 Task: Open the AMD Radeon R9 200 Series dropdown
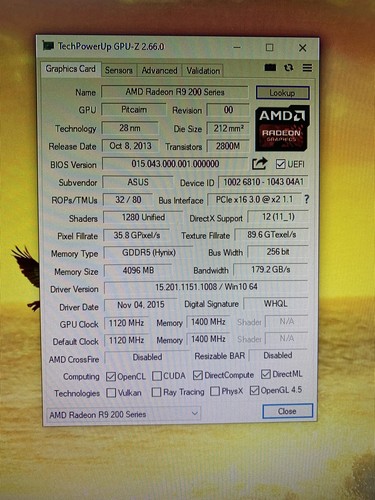[123, 414]
